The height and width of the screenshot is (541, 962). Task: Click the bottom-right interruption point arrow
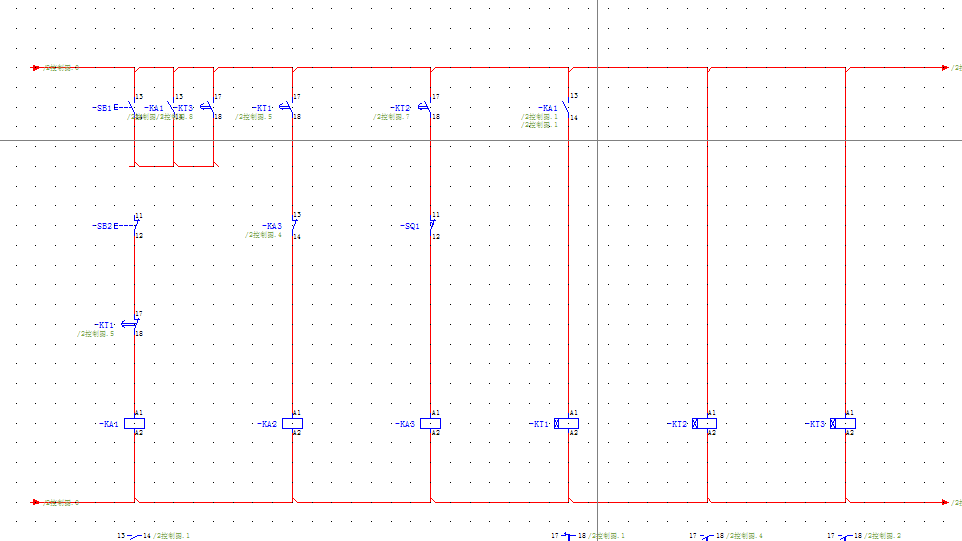pos(945,502)
